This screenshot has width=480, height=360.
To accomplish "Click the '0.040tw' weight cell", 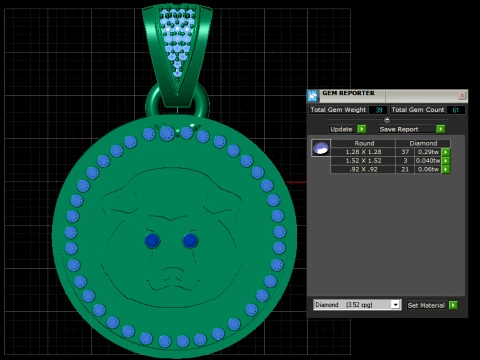I will (428, 161).
